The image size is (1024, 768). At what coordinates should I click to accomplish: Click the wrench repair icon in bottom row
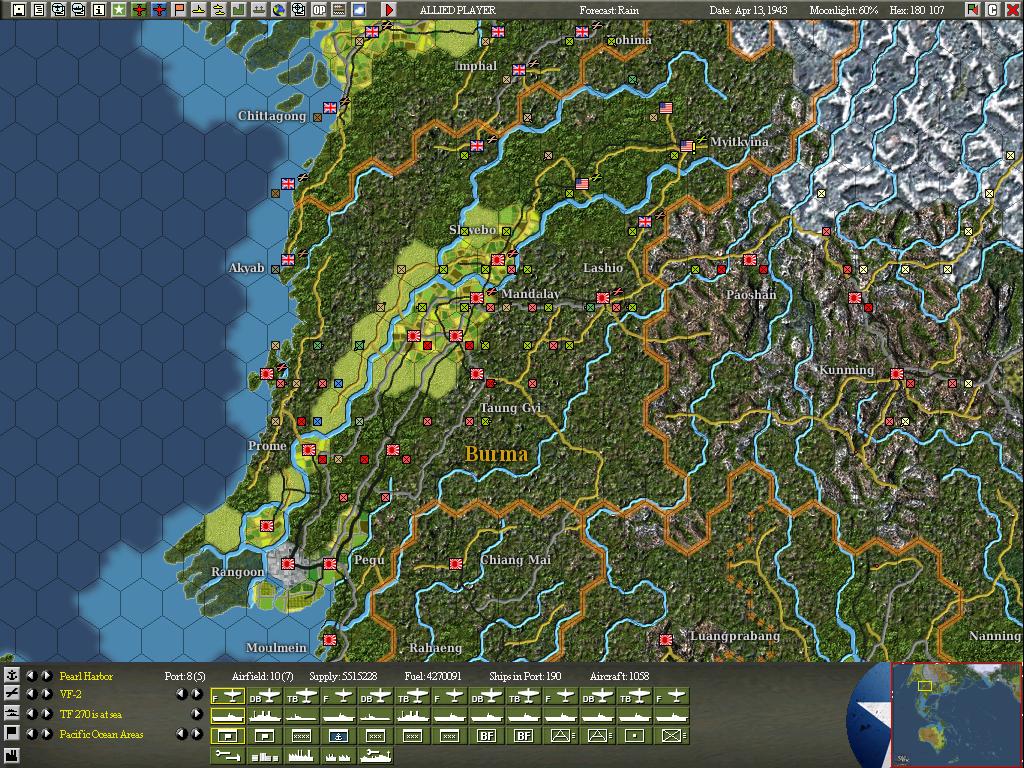point(227,756)
